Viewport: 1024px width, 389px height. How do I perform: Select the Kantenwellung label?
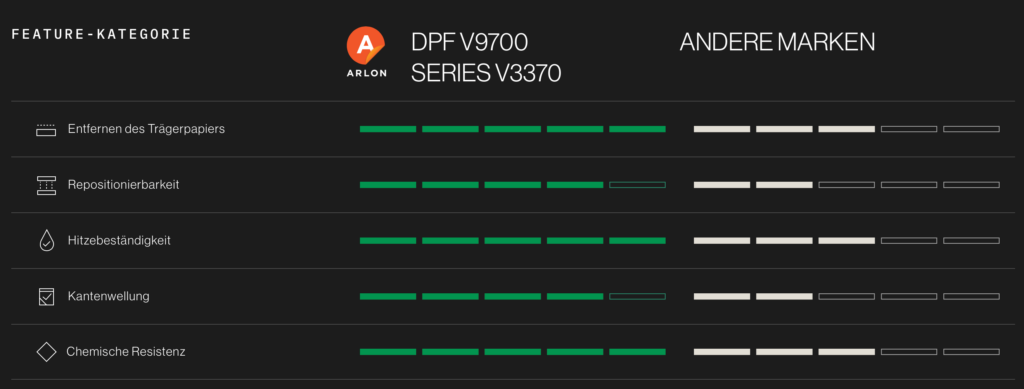pos(108,296)
